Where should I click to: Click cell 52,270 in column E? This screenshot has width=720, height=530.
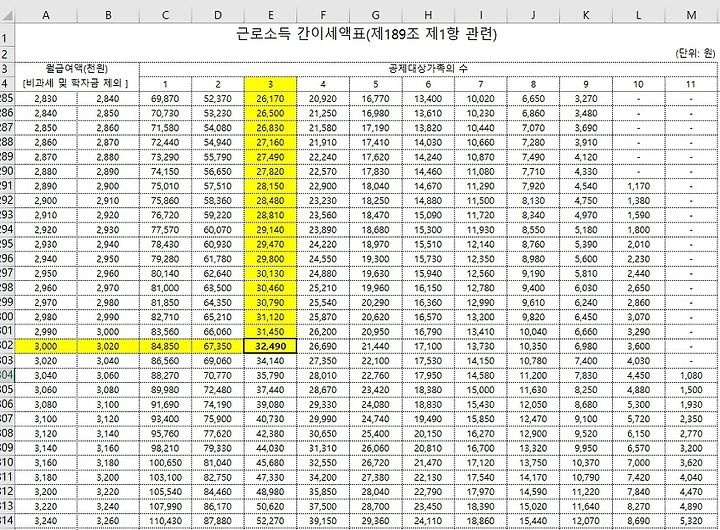click(270, 521)
